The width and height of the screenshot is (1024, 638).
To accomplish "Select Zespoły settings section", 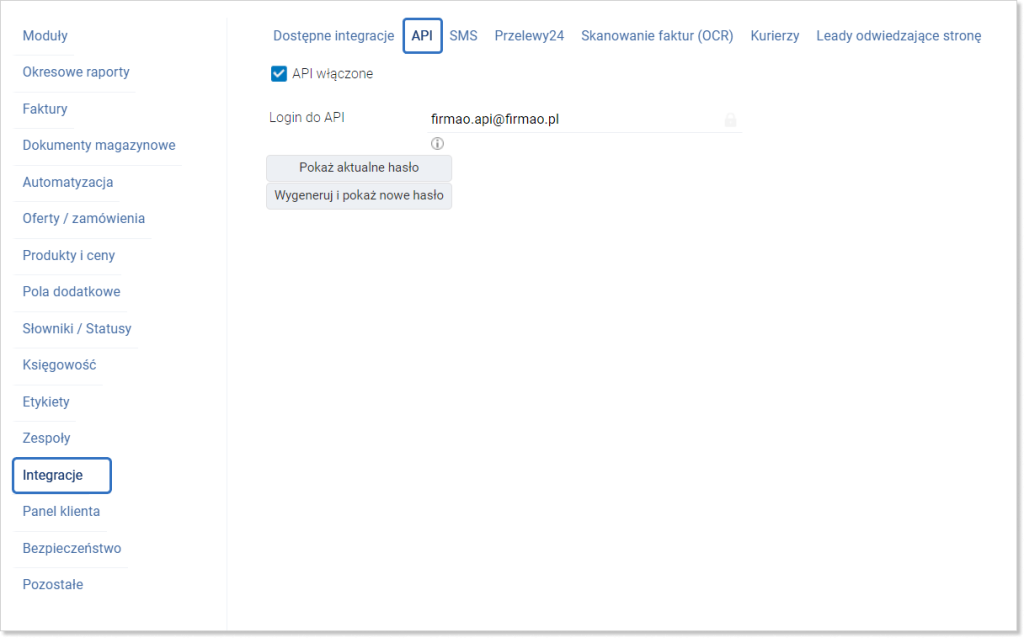I will click(46, 438).
